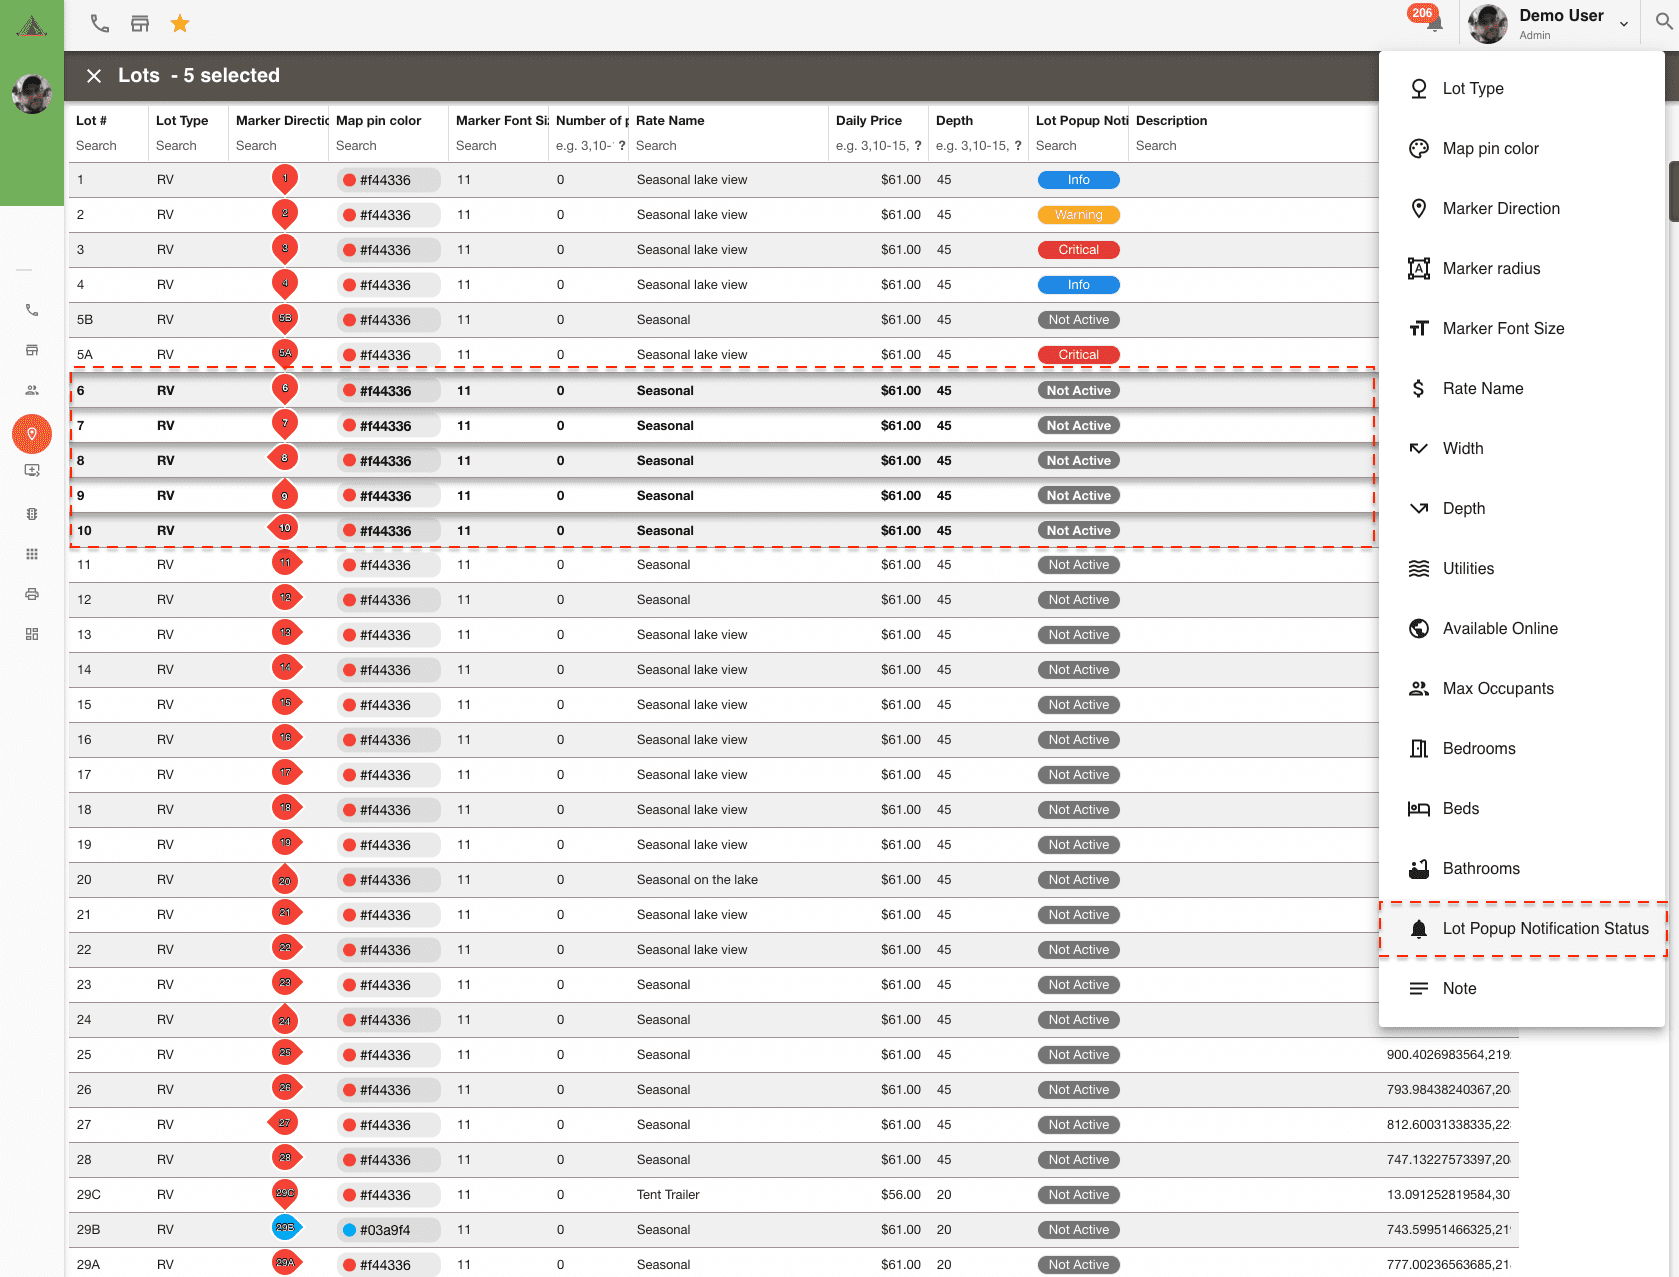Image resolution: width=1679 pixels, height=1277 pixels.
Task: Click the red marker icon for lot 27
Action: click(284, 1123)
